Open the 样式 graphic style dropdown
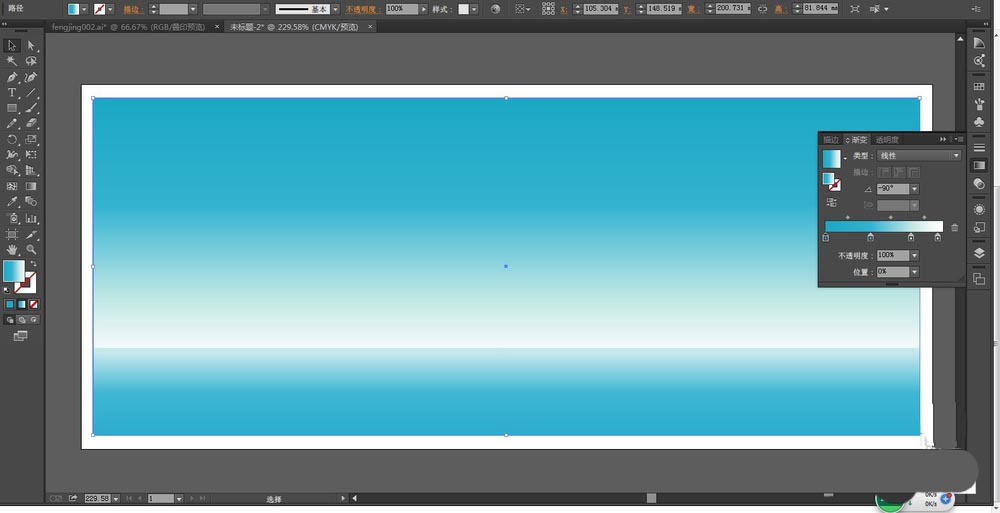Image resolution: width=1000 pixels, height=513 pixels. (475, 9)
